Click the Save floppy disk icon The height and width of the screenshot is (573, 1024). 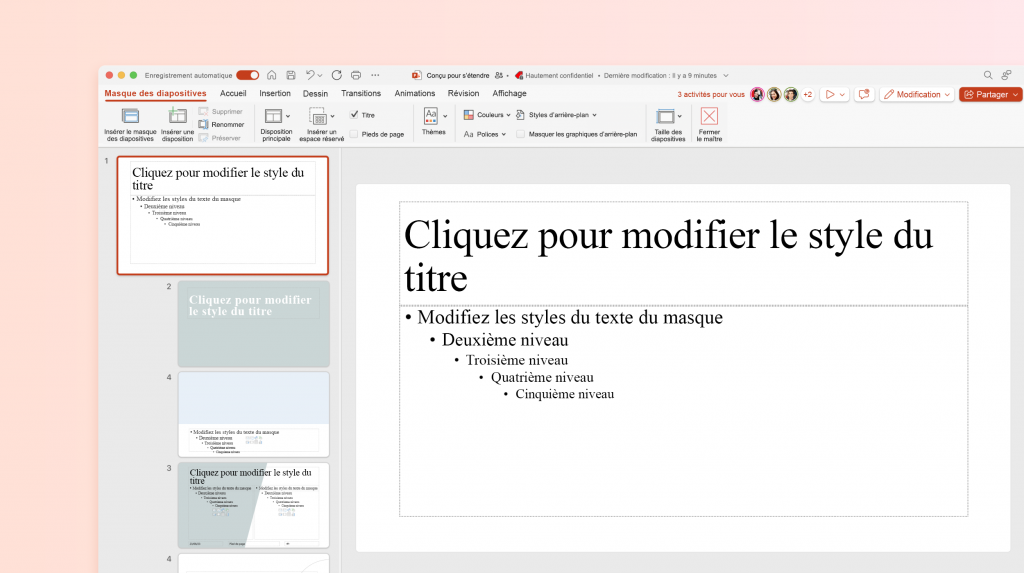click(x=291, y=75)
